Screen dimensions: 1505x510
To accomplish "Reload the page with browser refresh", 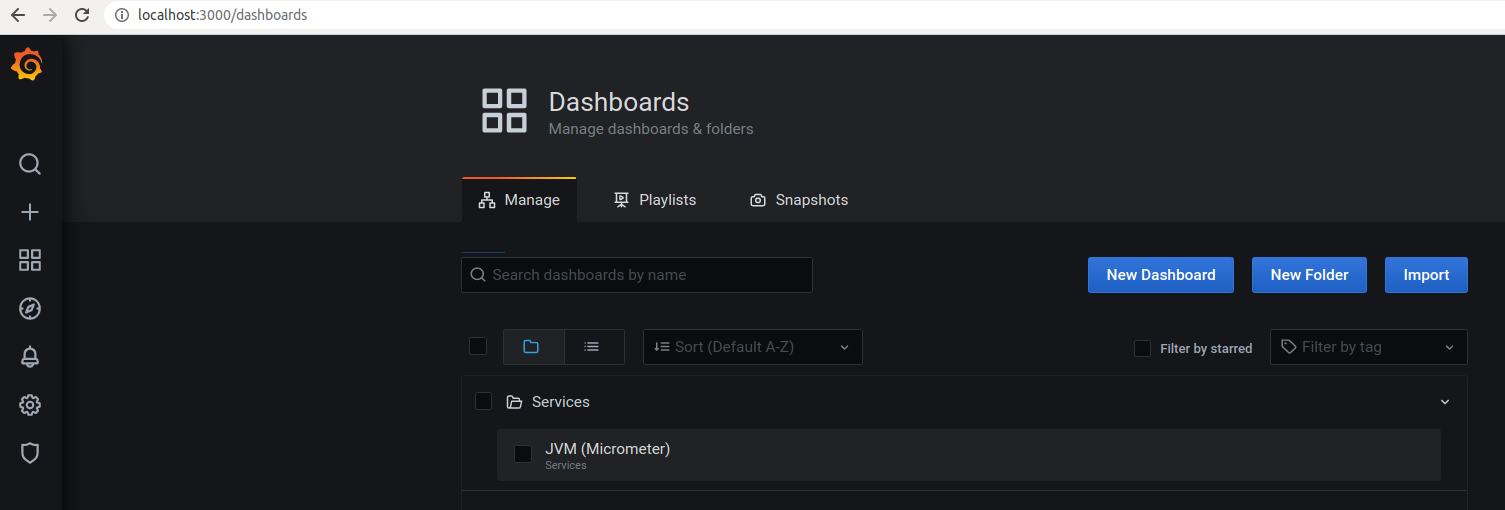I will [82, 15].
